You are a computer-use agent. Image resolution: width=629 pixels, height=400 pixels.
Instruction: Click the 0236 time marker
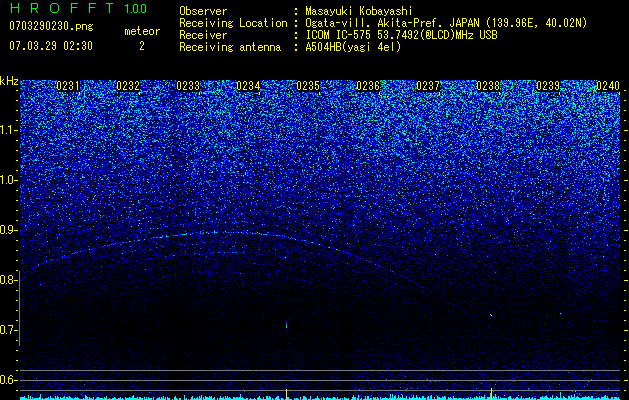pyautogui.click(x=368, y=86)
